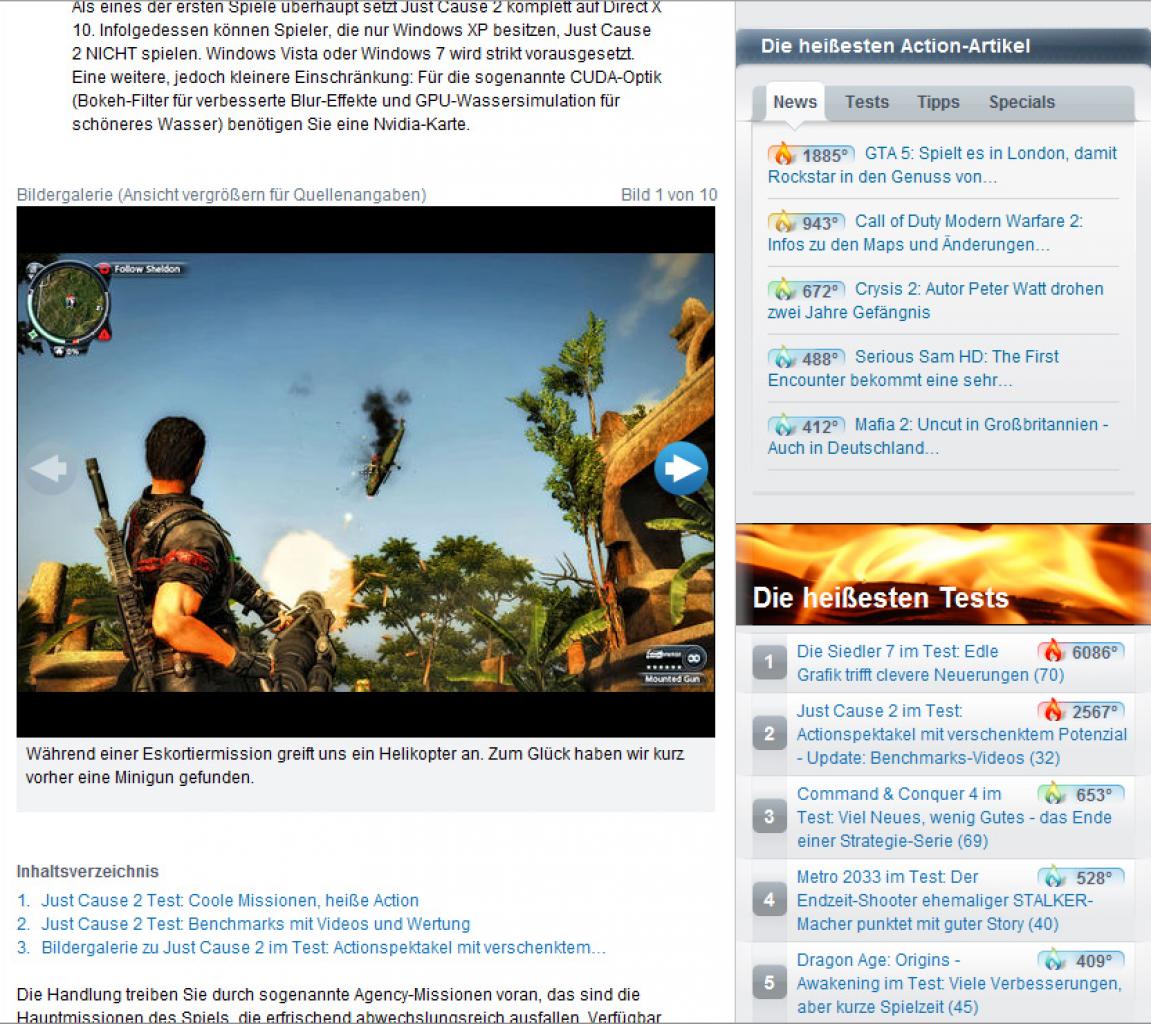The width and height of the screenshot is (1151, 1024).
Task: Click the Die heißesten Tests flame banner
Action: click(x=943, y=574)
